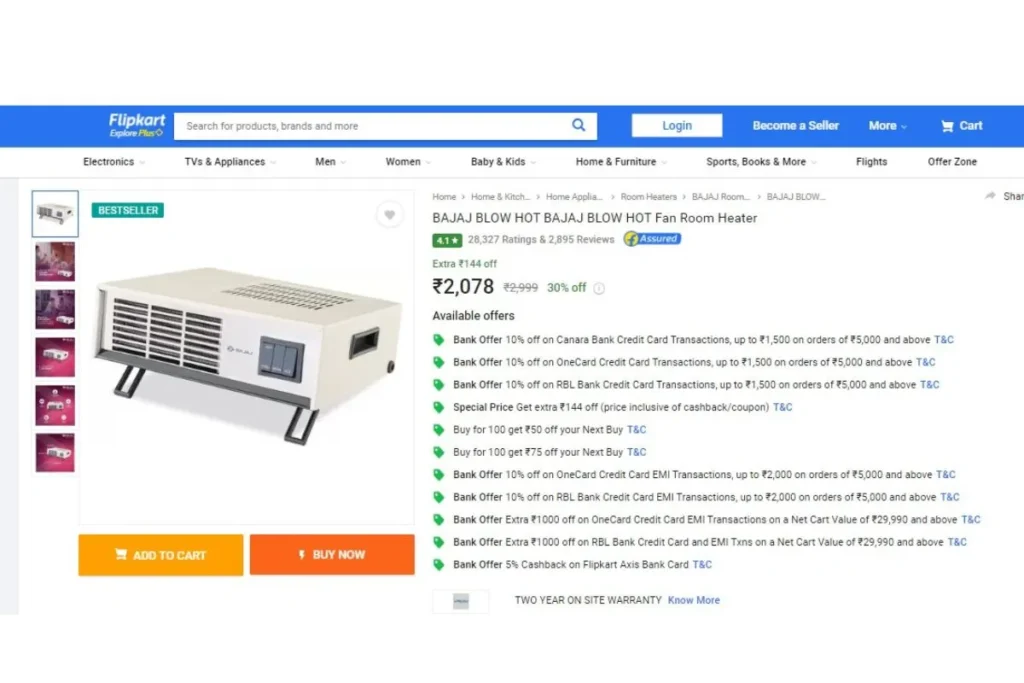Viewport: 1024px width, 683px height.
Task: Click the Login button
Action: click(677, 125)
